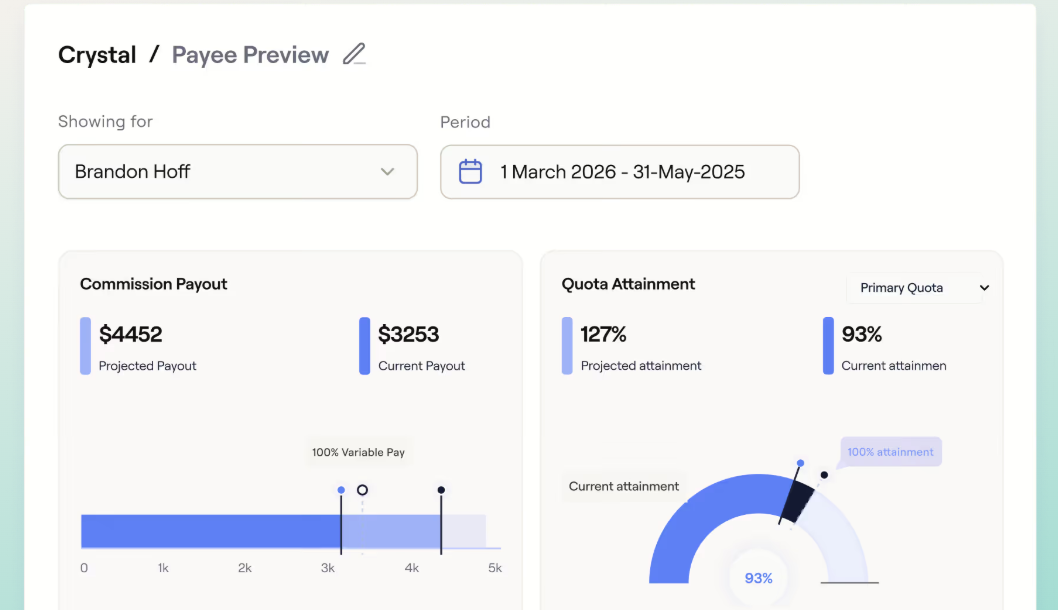
Task: Open the 1 March 2026 period date range
Action: point(619,171)
